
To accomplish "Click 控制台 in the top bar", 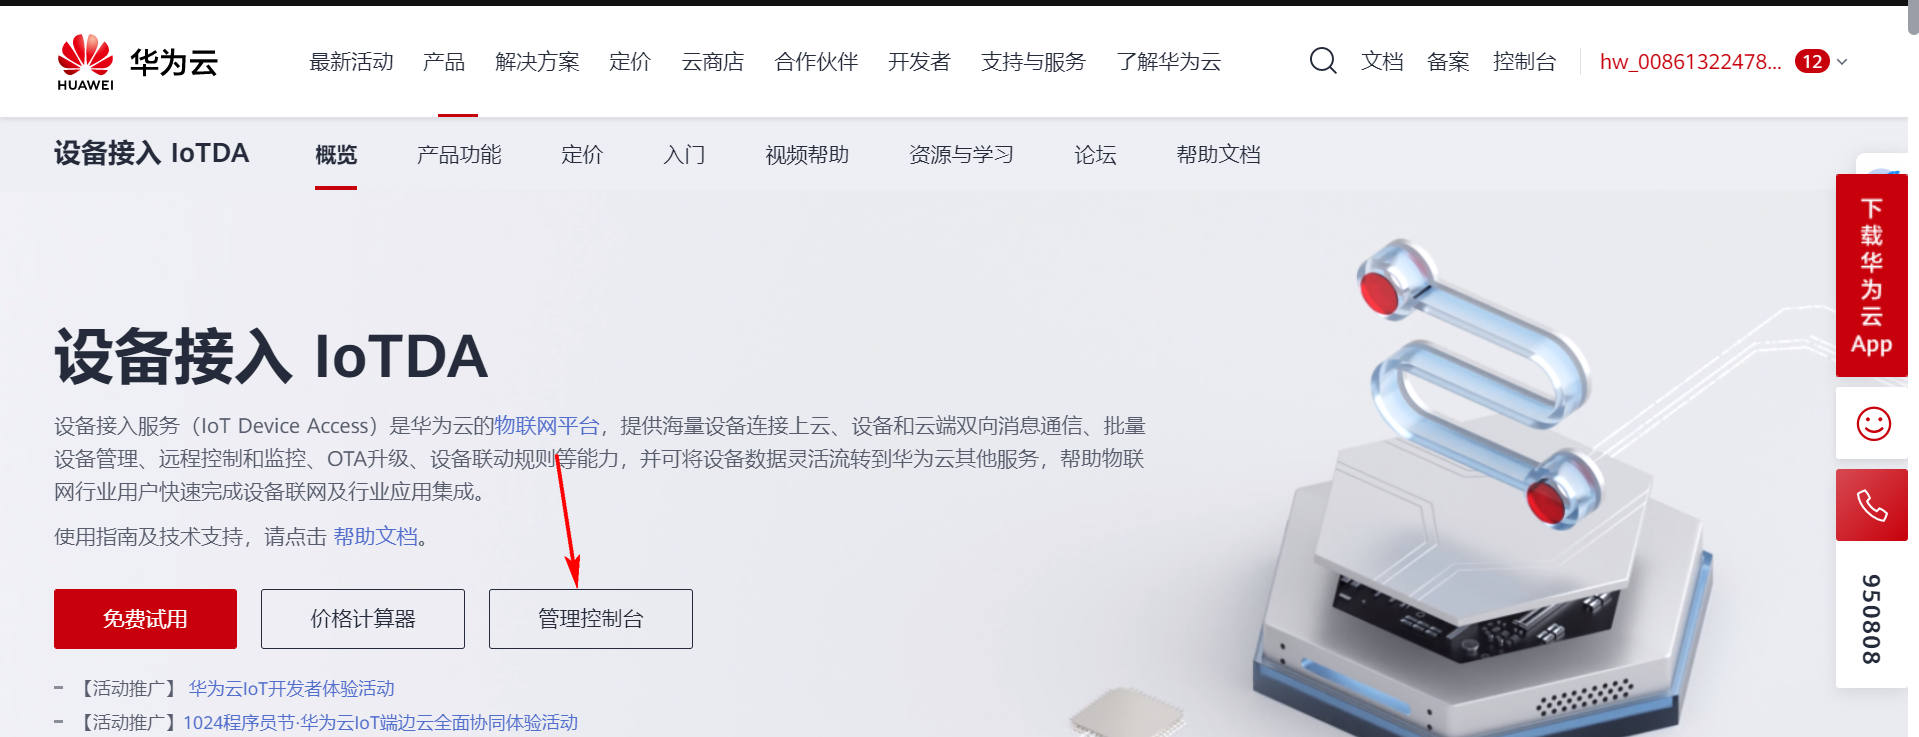I will coord(1524,62).
